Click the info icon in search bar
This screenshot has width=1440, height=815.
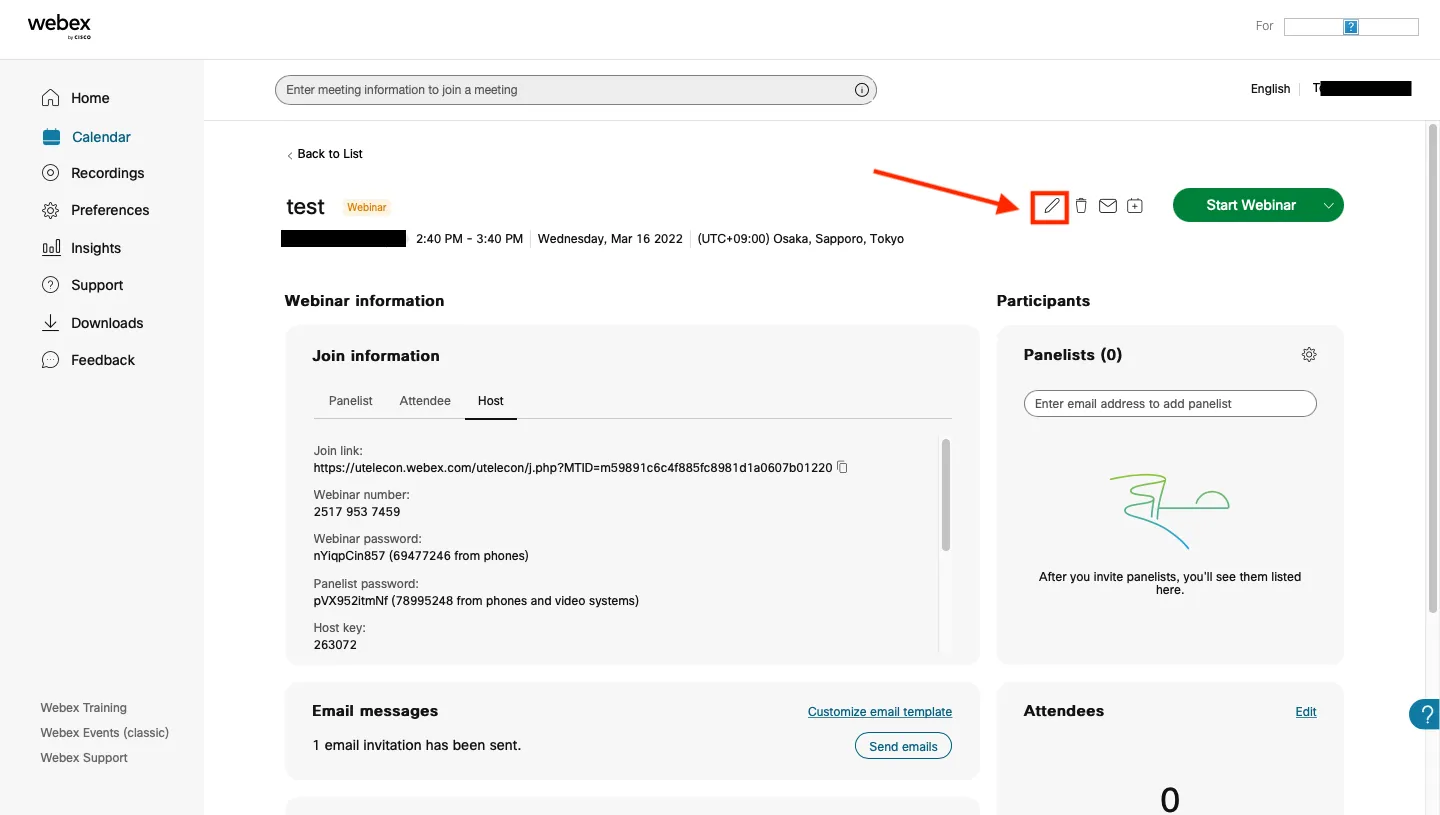(861, 90)
